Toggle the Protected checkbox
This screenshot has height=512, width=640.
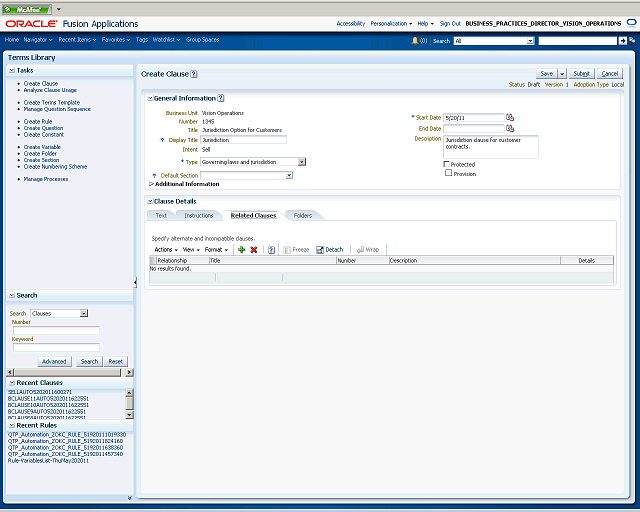click(x=447, y=164)
